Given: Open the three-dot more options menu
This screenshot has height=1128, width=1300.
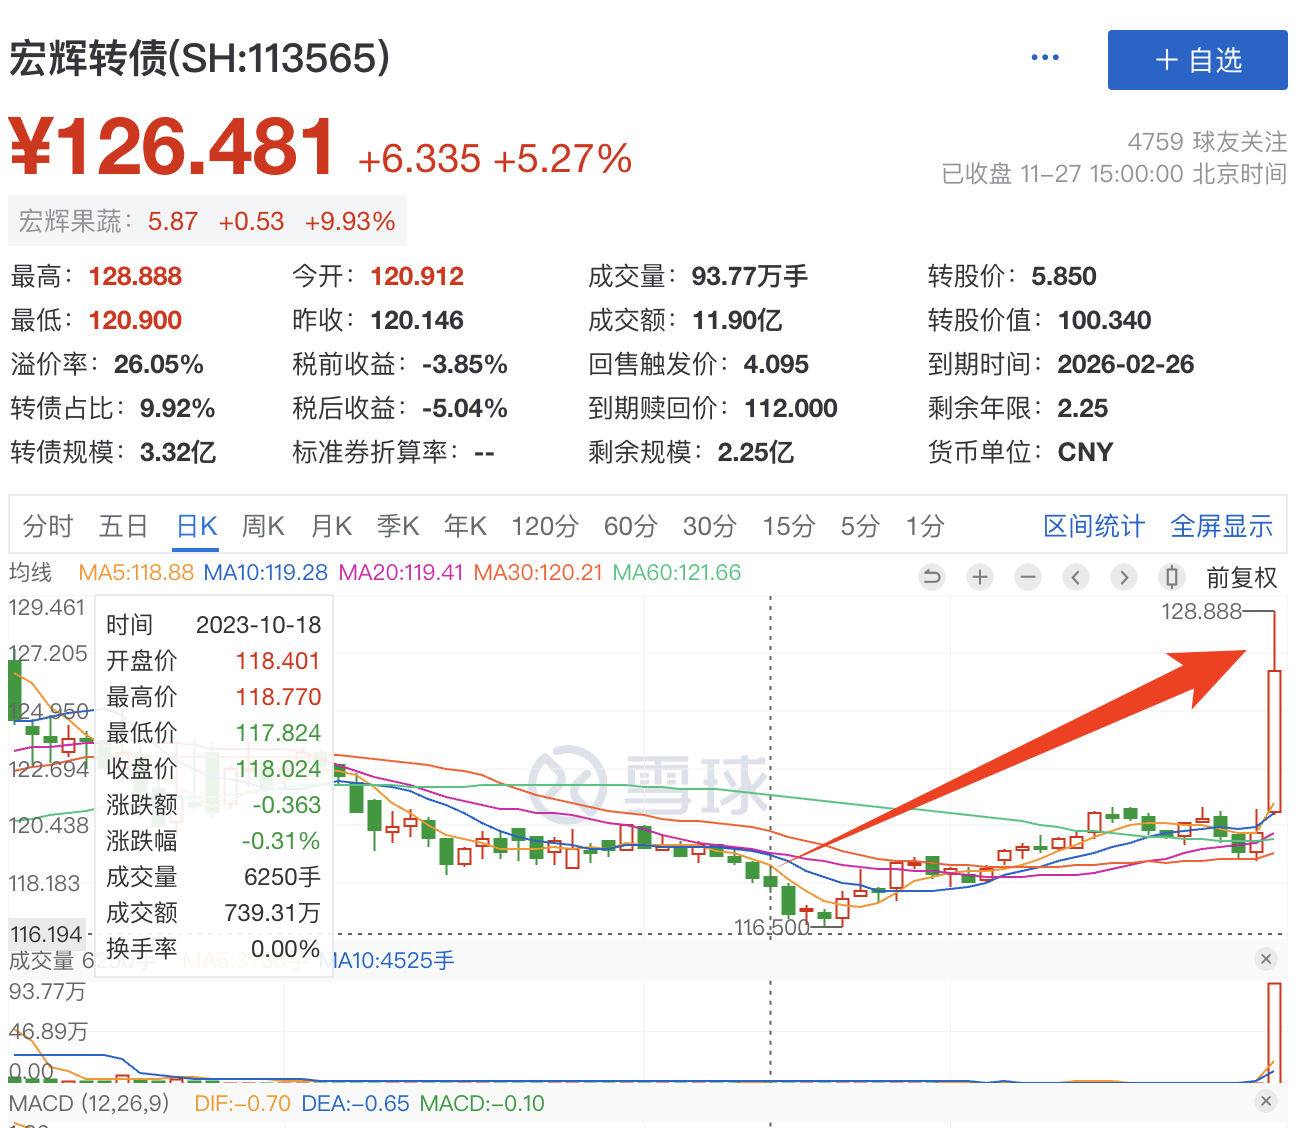Looking at the screenshot, I should pos(1045,58).
